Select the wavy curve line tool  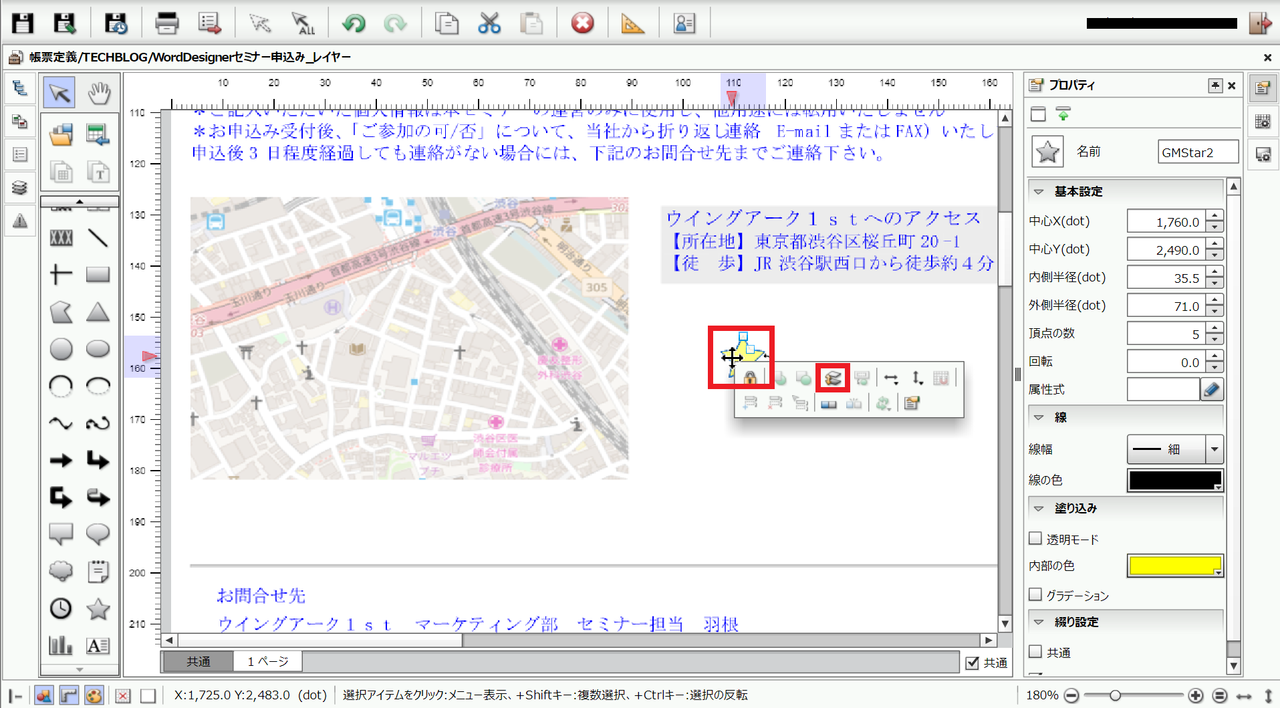61,423
